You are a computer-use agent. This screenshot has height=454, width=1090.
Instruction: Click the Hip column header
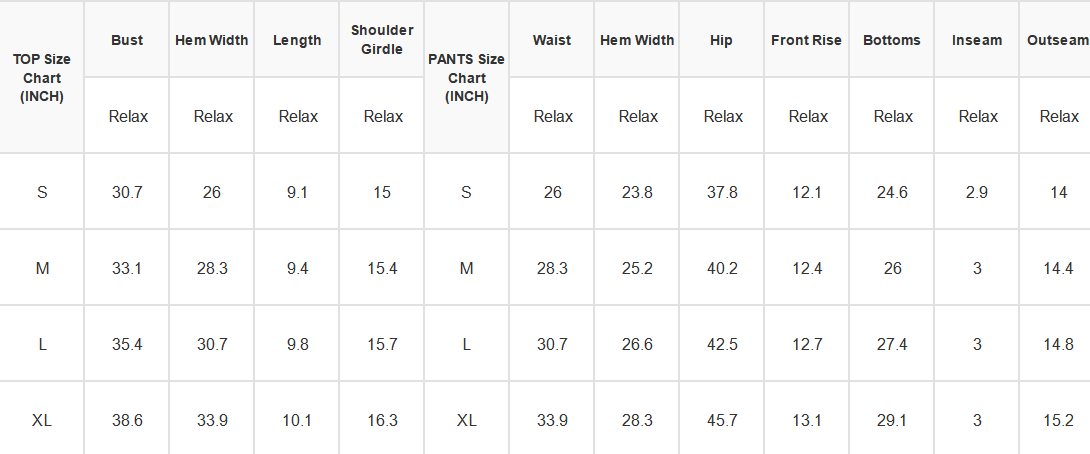point(722,40)
